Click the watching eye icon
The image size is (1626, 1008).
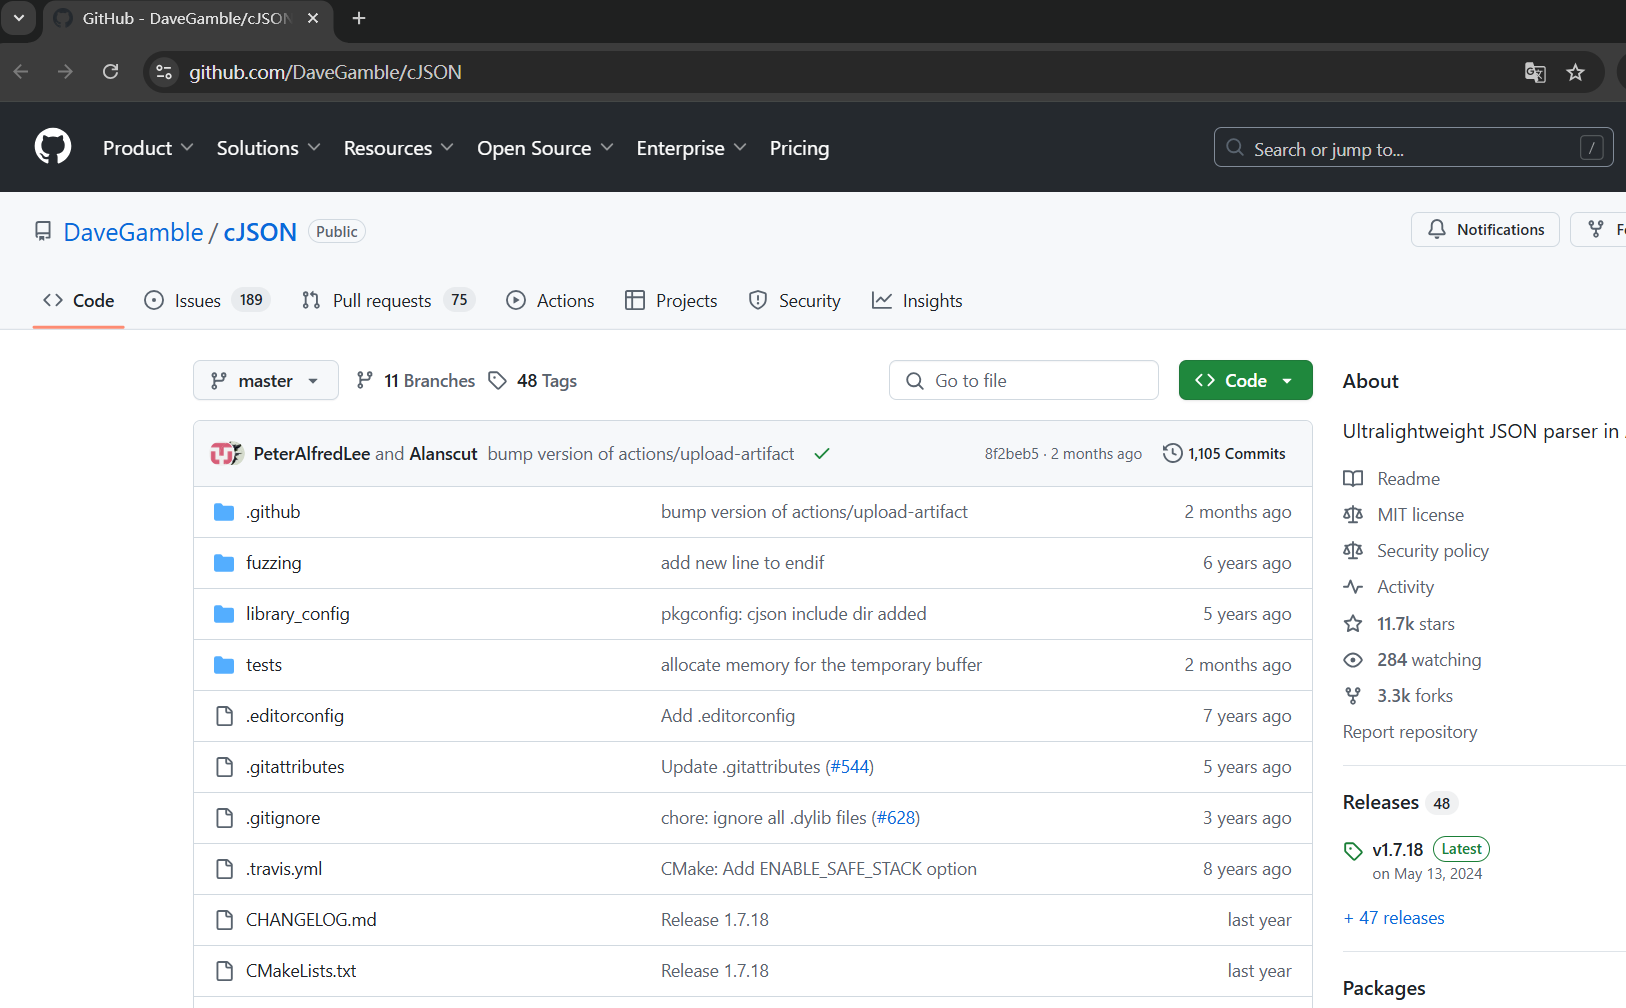click(1353, 660)
